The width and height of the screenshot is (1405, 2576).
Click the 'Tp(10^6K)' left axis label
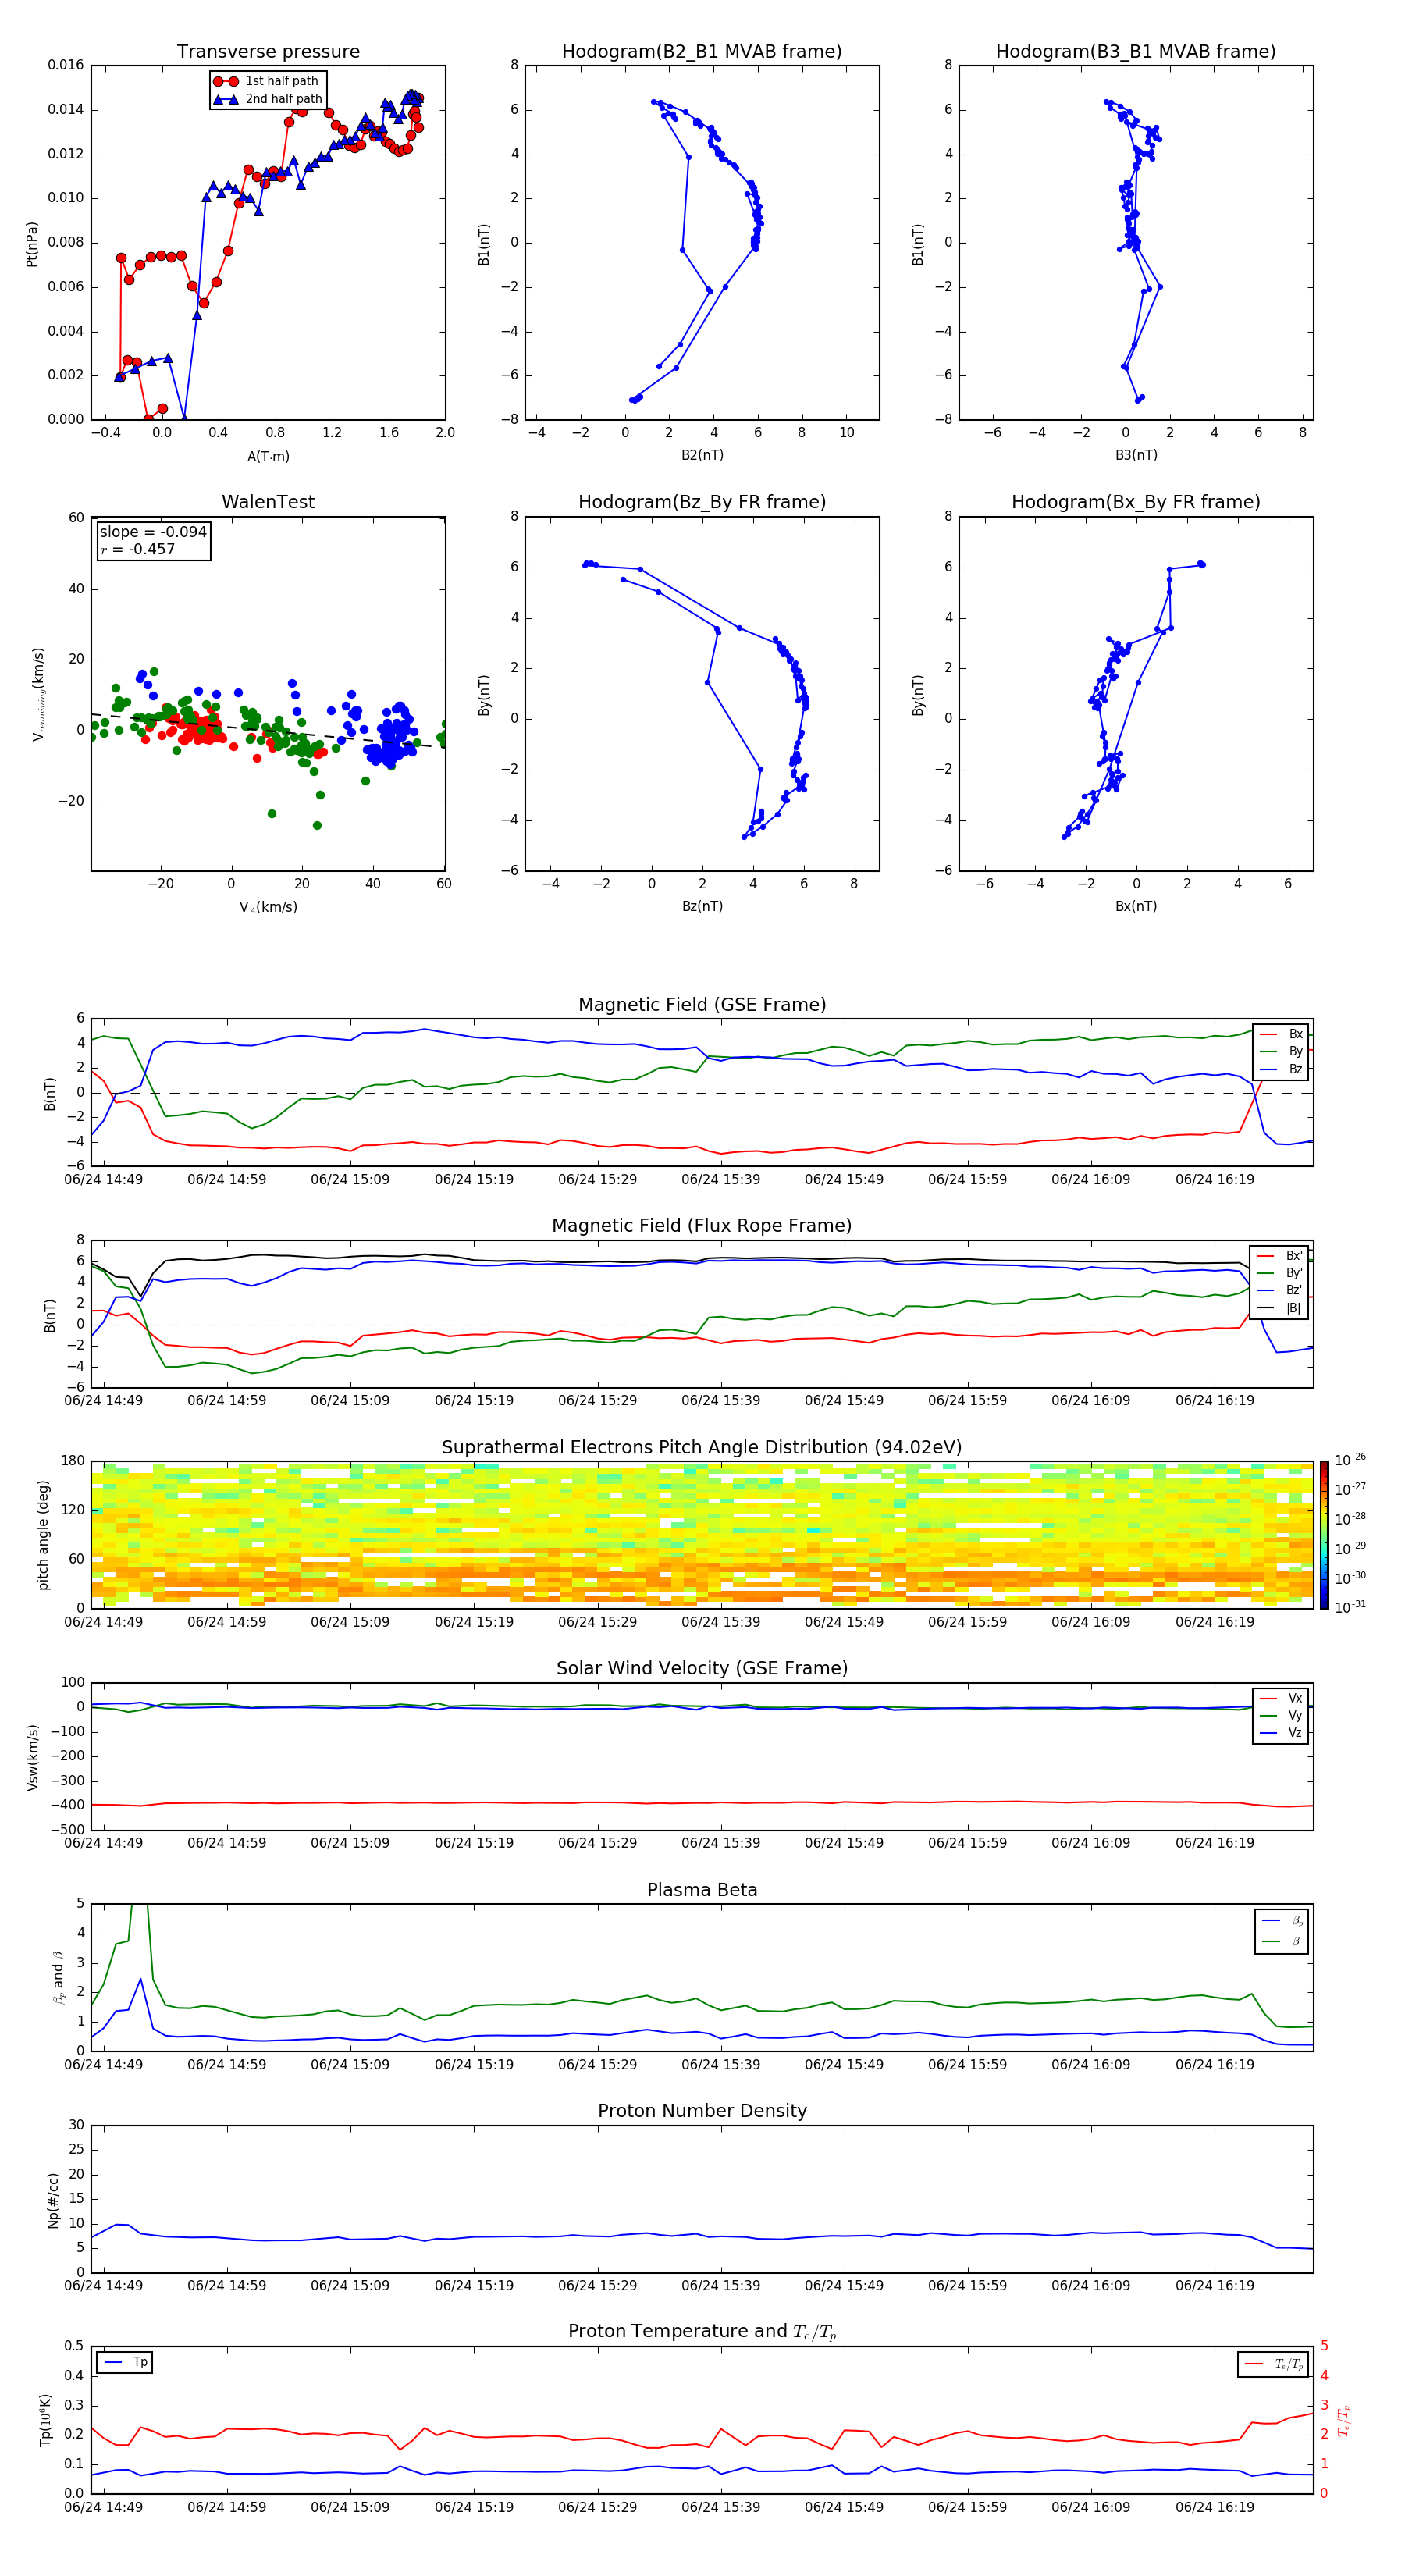pos(45,2420)
